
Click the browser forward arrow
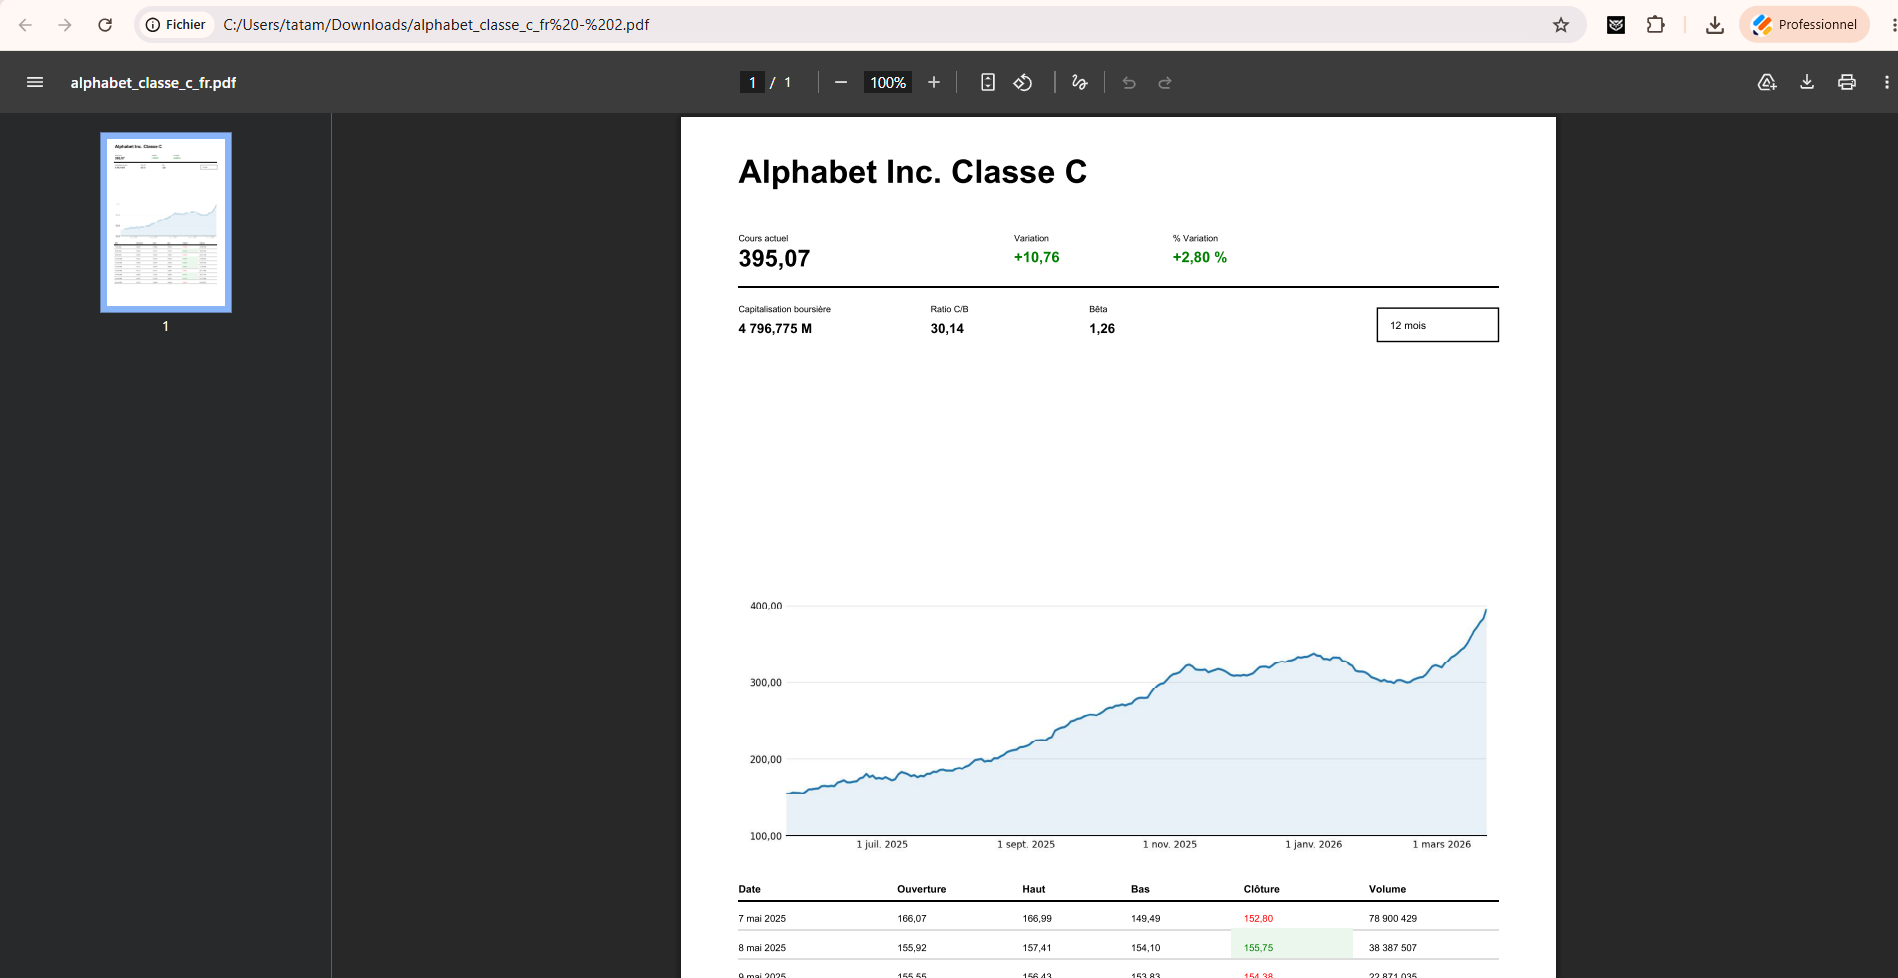(x=65, y=25)
